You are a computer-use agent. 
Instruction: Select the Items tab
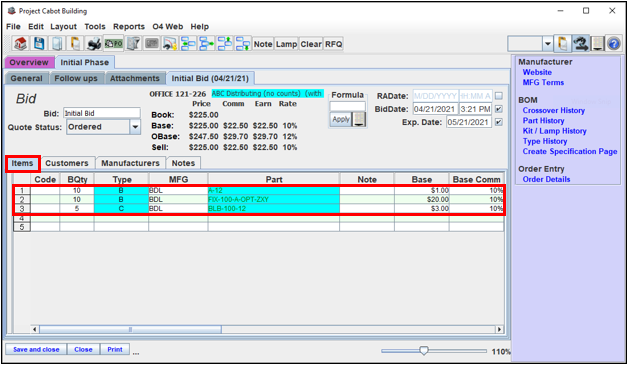pos(22,163)
